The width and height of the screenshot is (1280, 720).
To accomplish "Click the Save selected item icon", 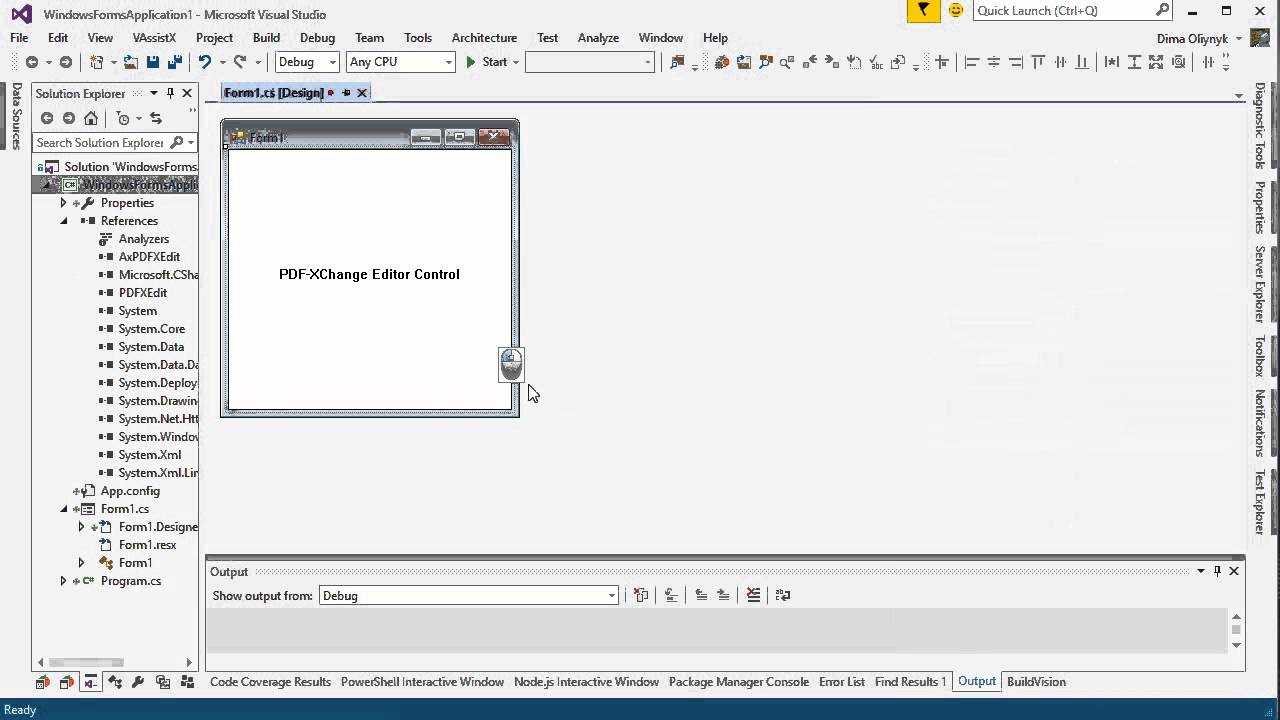I will [153, 62].
